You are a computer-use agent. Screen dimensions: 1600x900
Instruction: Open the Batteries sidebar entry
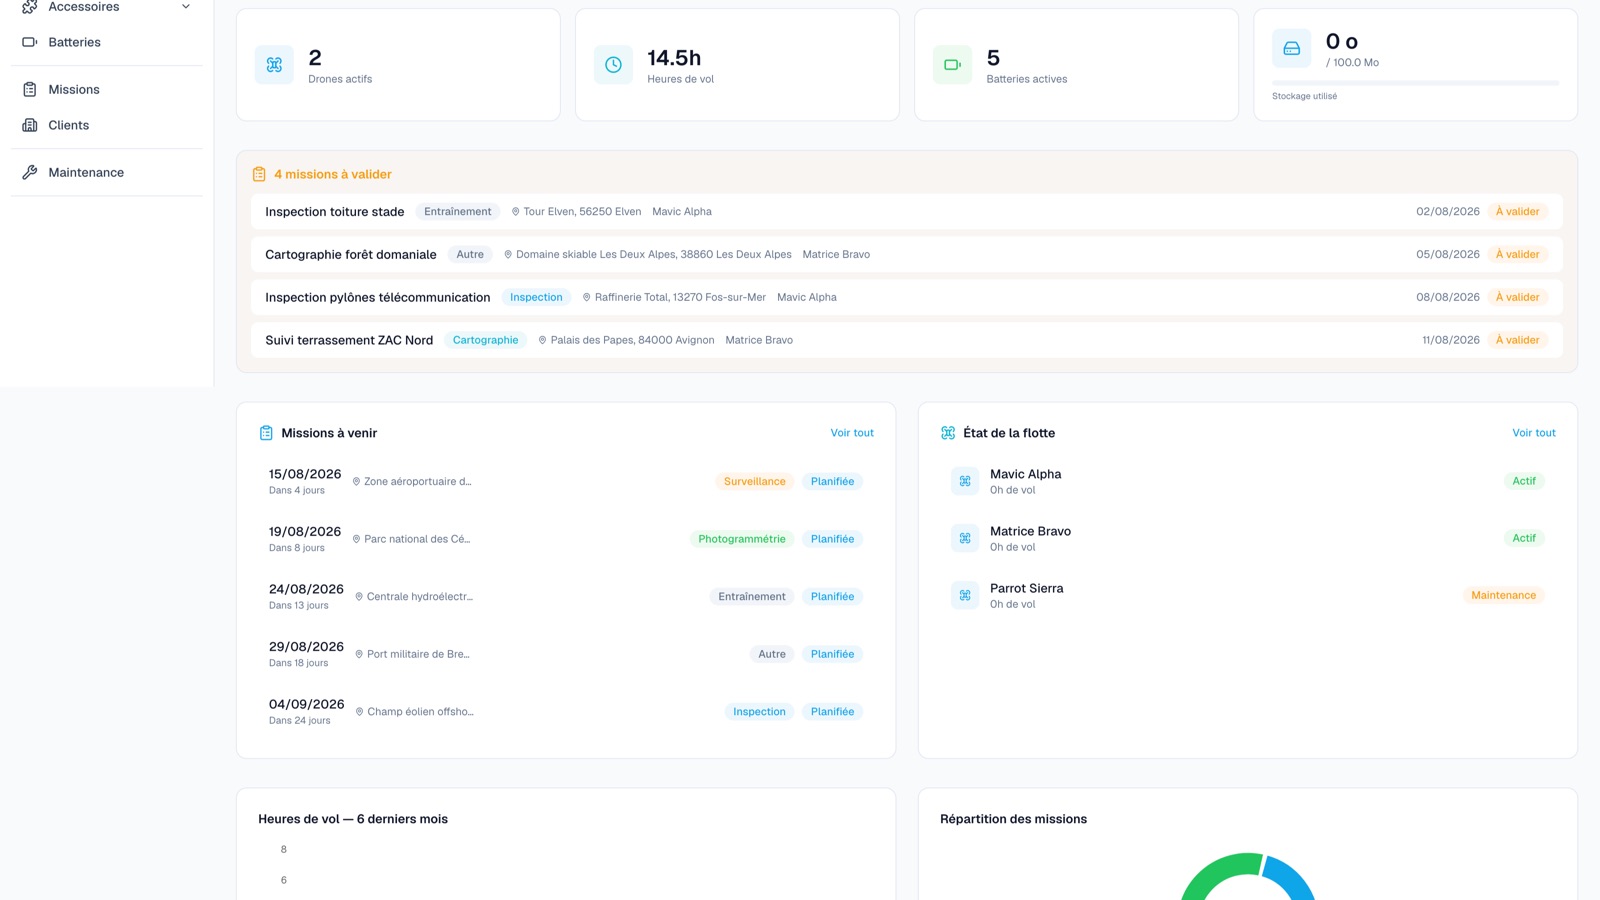[107, 42]
